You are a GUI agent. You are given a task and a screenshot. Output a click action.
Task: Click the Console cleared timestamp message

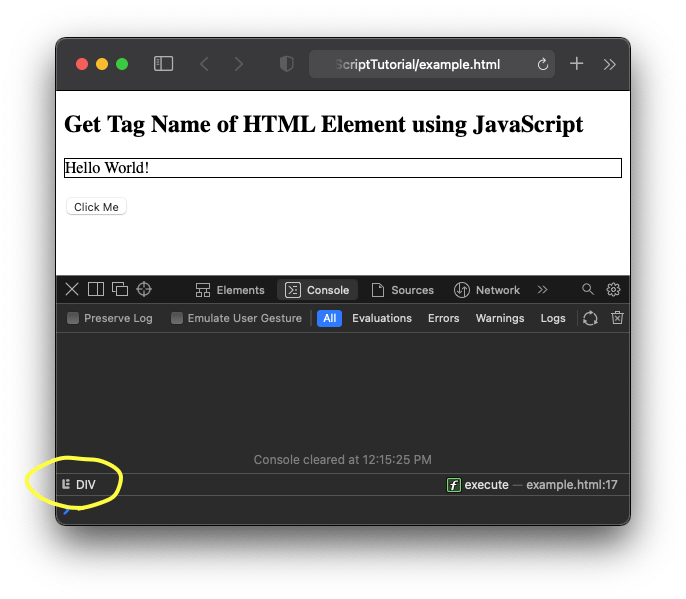click(343, 459)
